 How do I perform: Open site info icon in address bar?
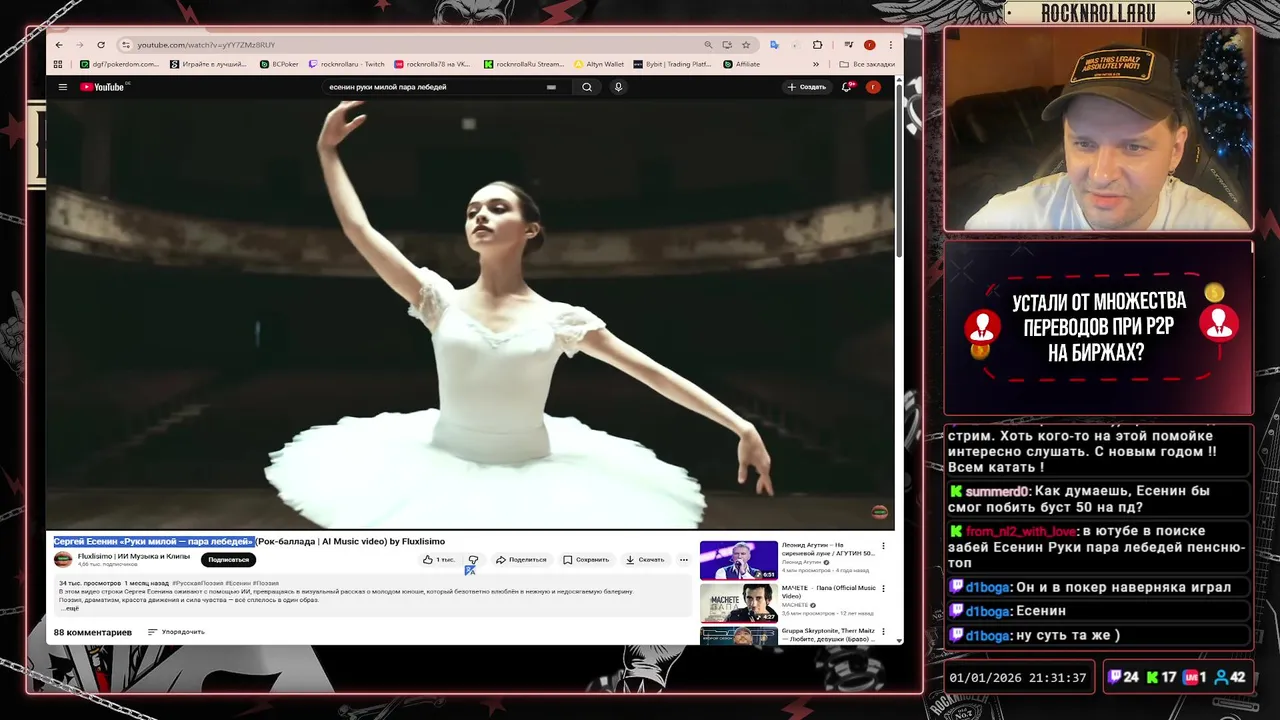(x=126, y=45)
